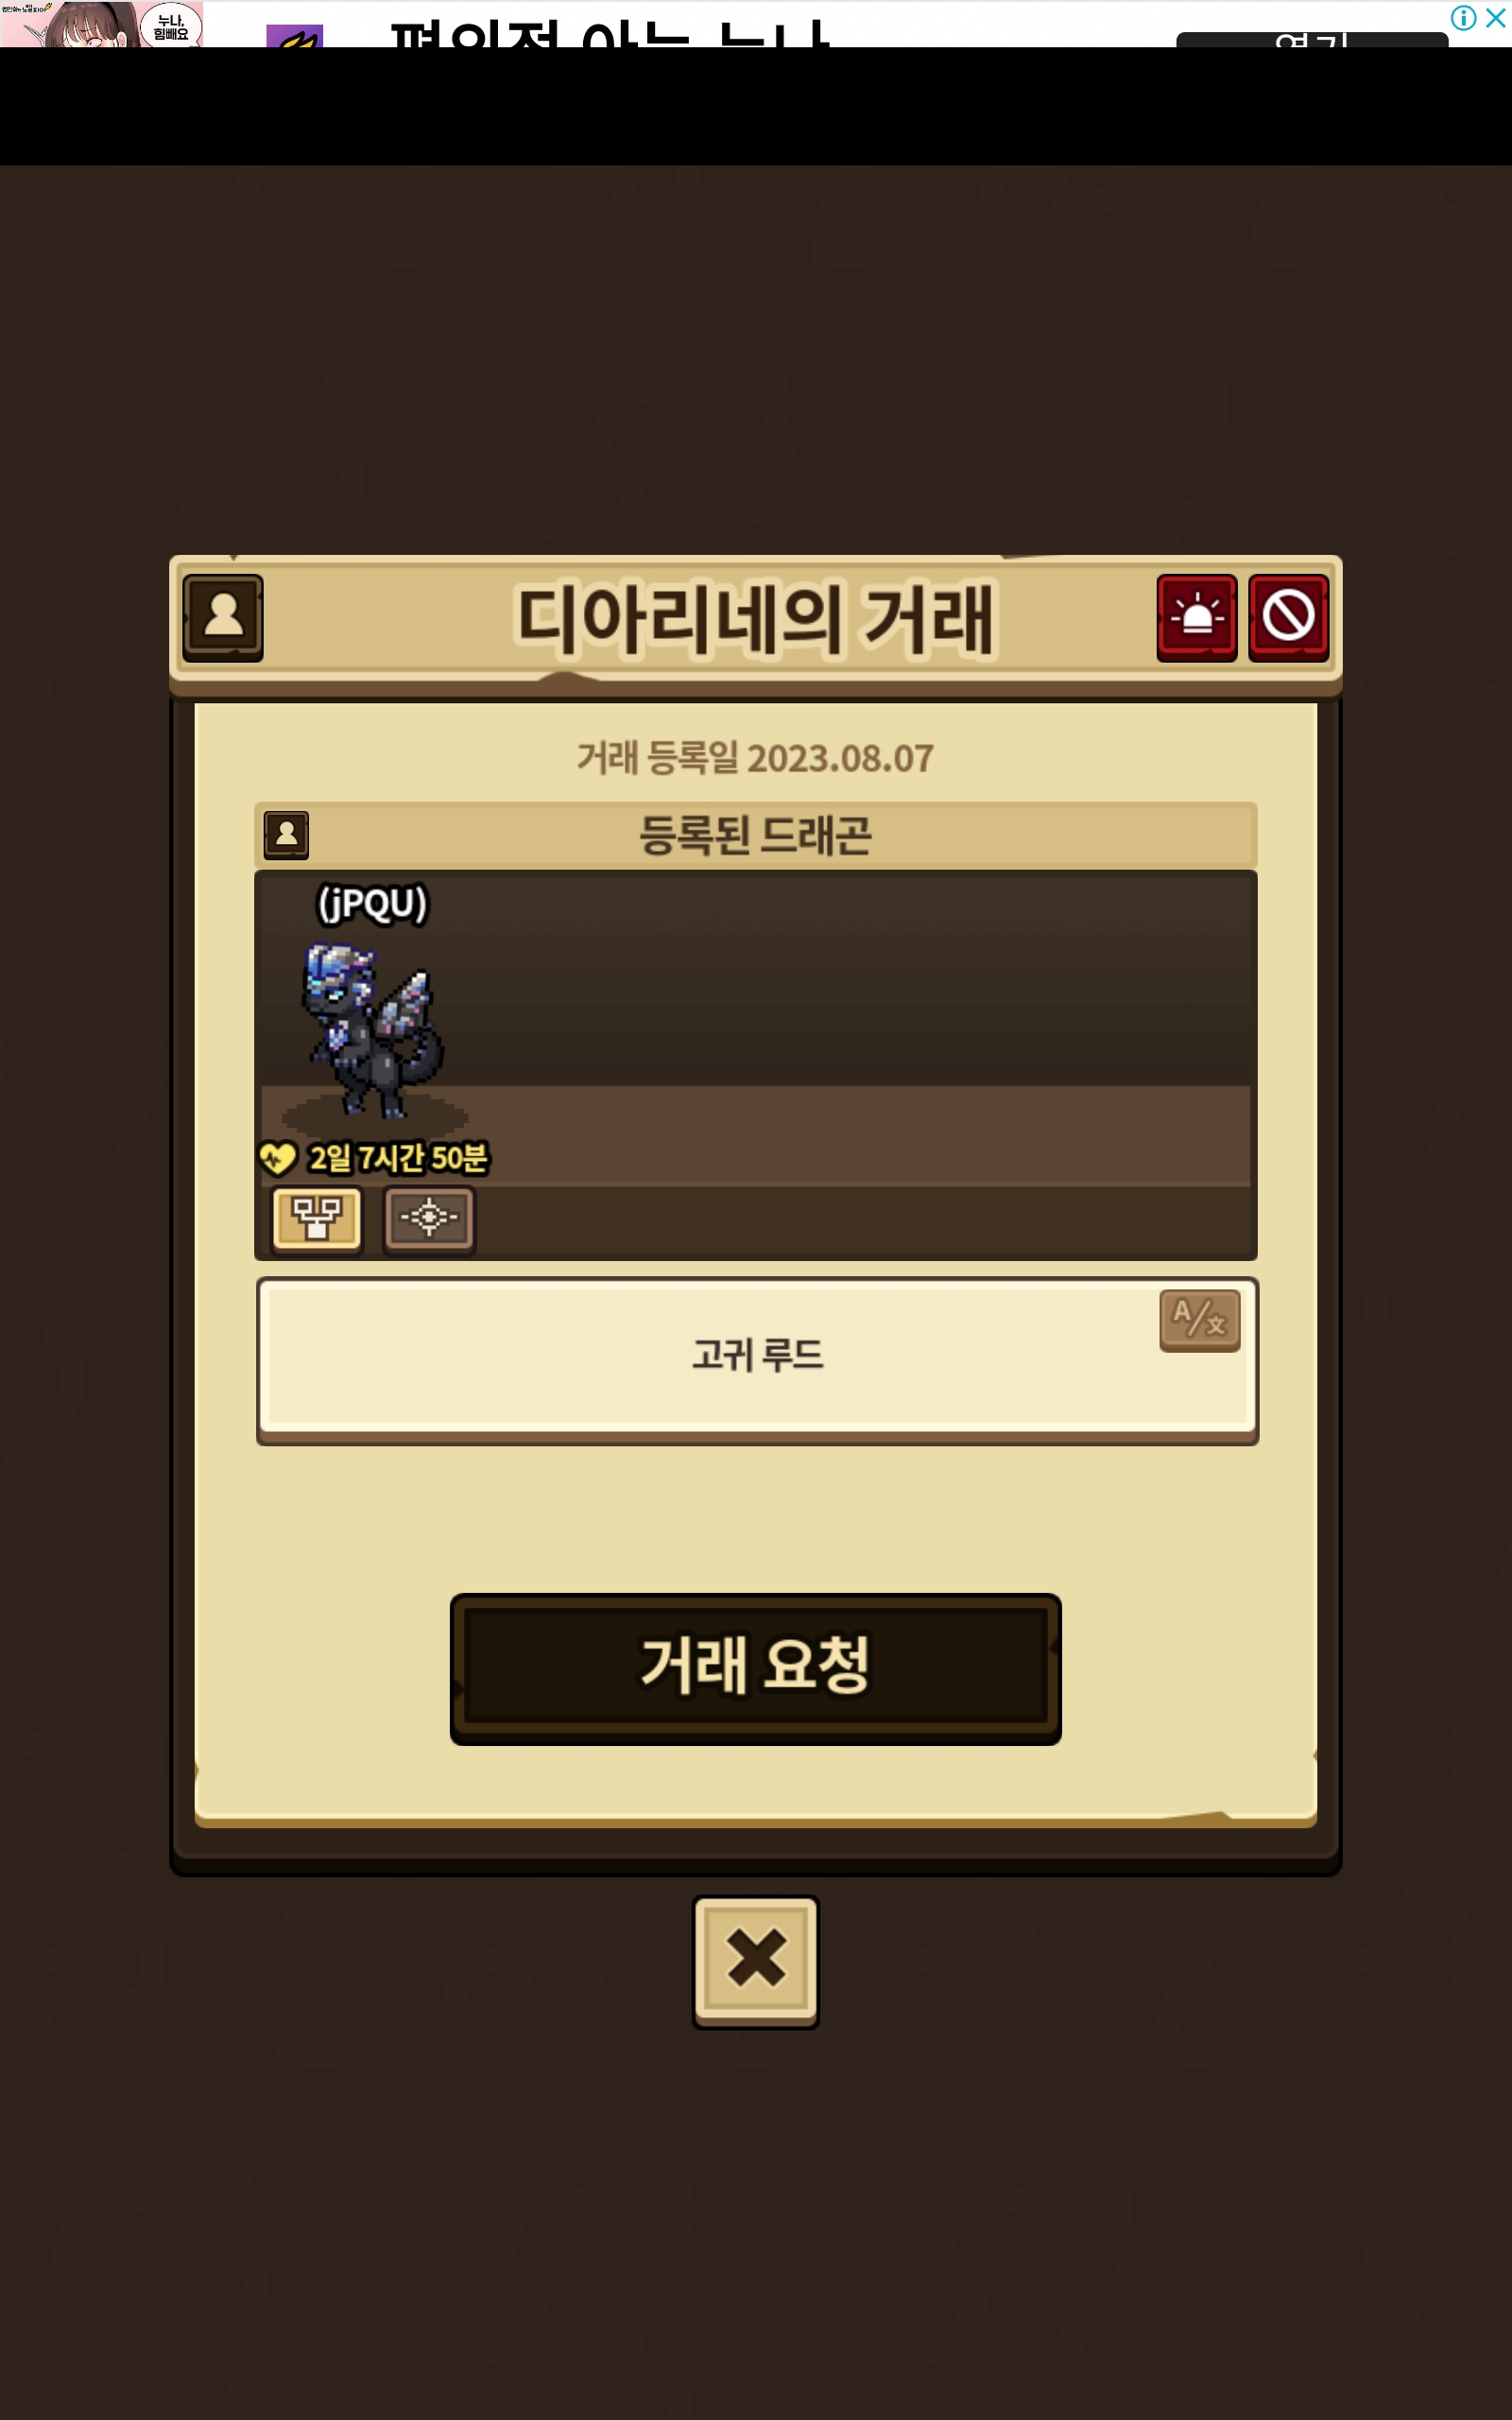Tap the (jPQU) dragon code label
The width and height of the screenshot is (1512, 2420).
click(372, 903)
